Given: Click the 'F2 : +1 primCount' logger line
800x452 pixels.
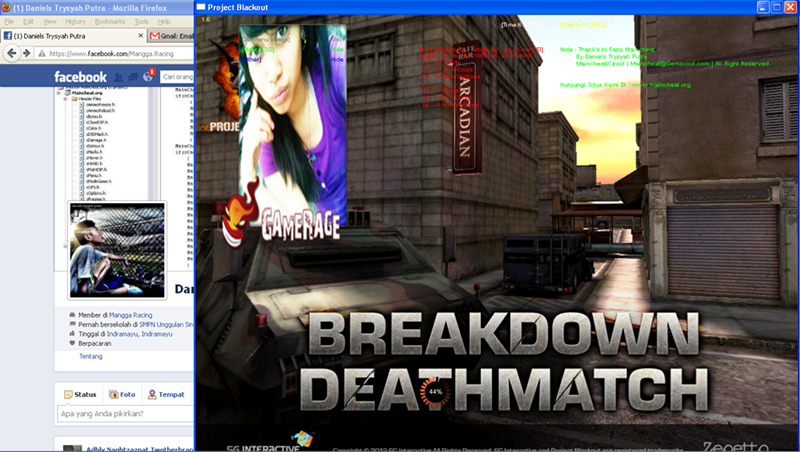Looking at the screenshot, I should coord(447,69).
